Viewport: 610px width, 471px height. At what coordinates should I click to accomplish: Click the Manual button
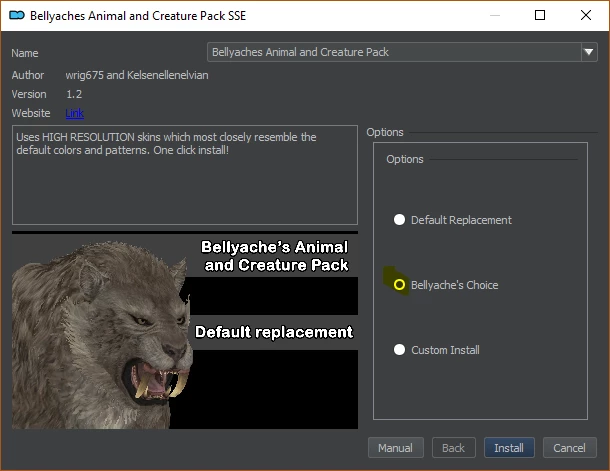[x=396, y=448]
